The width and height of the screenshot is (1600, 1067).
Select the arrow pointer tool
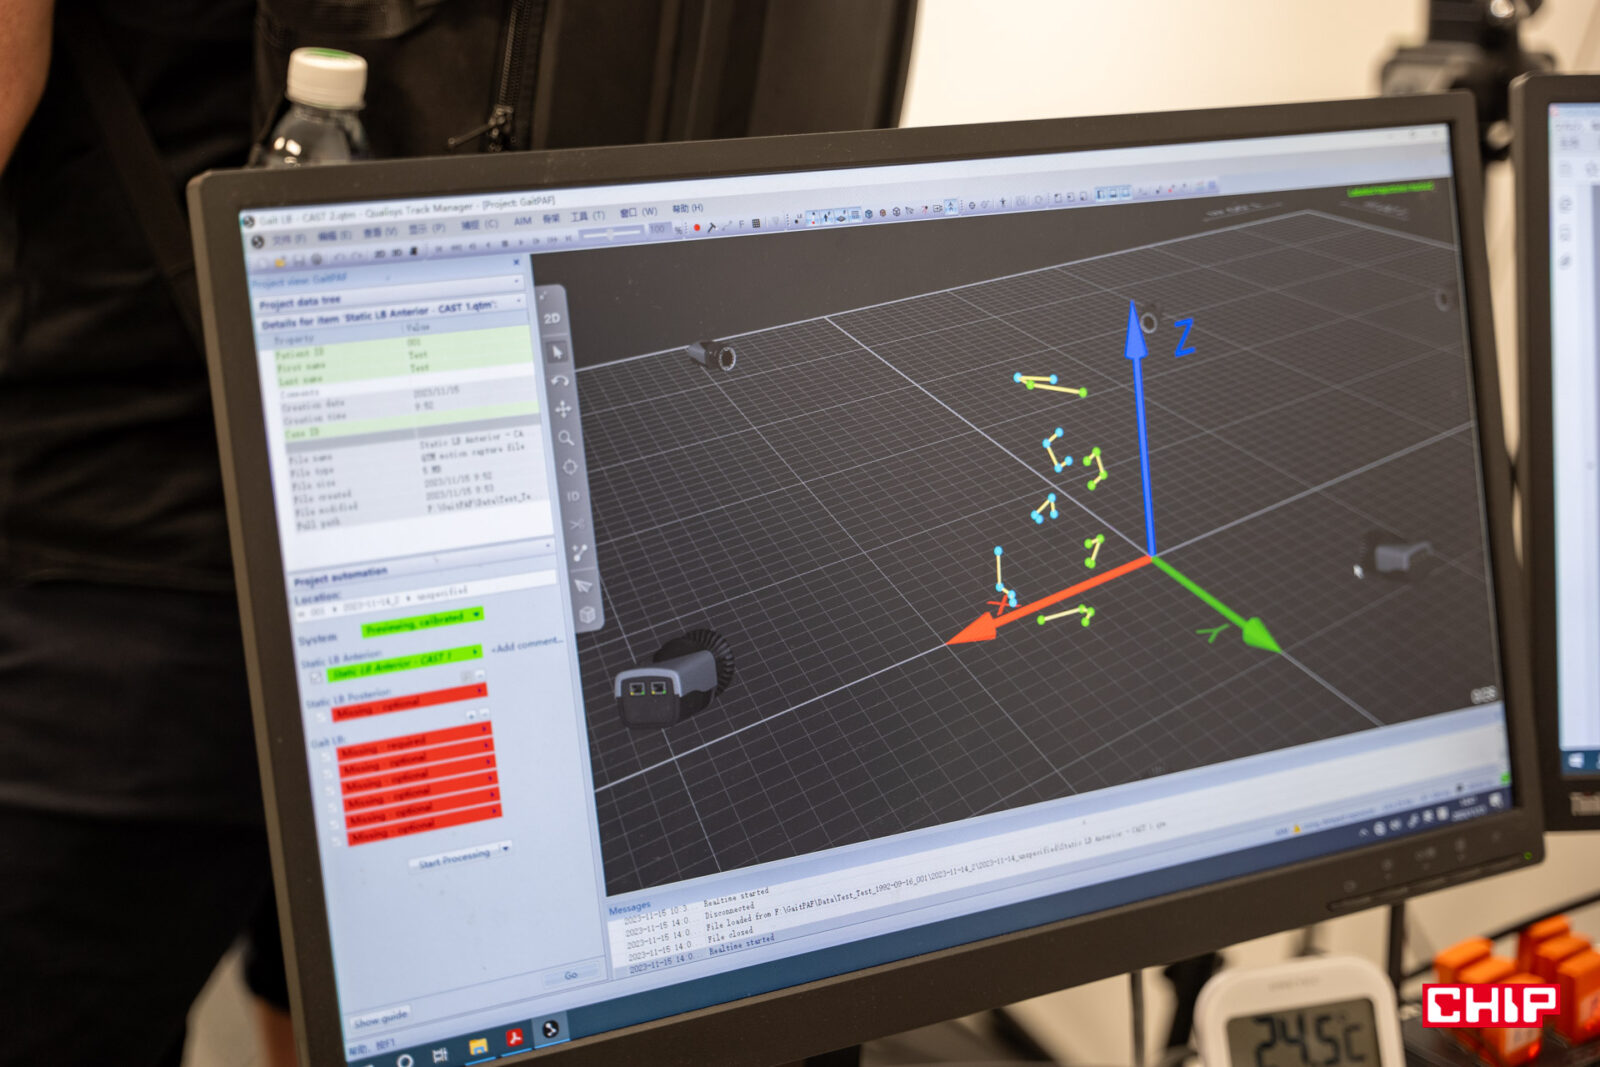point(557,351)
